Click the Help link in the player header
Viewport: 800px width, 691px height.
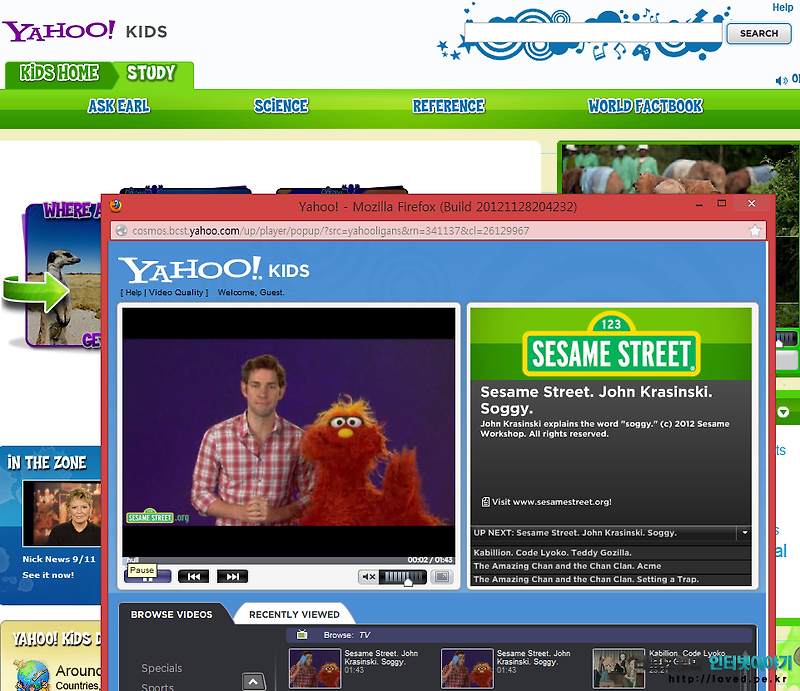click(134, 292)
